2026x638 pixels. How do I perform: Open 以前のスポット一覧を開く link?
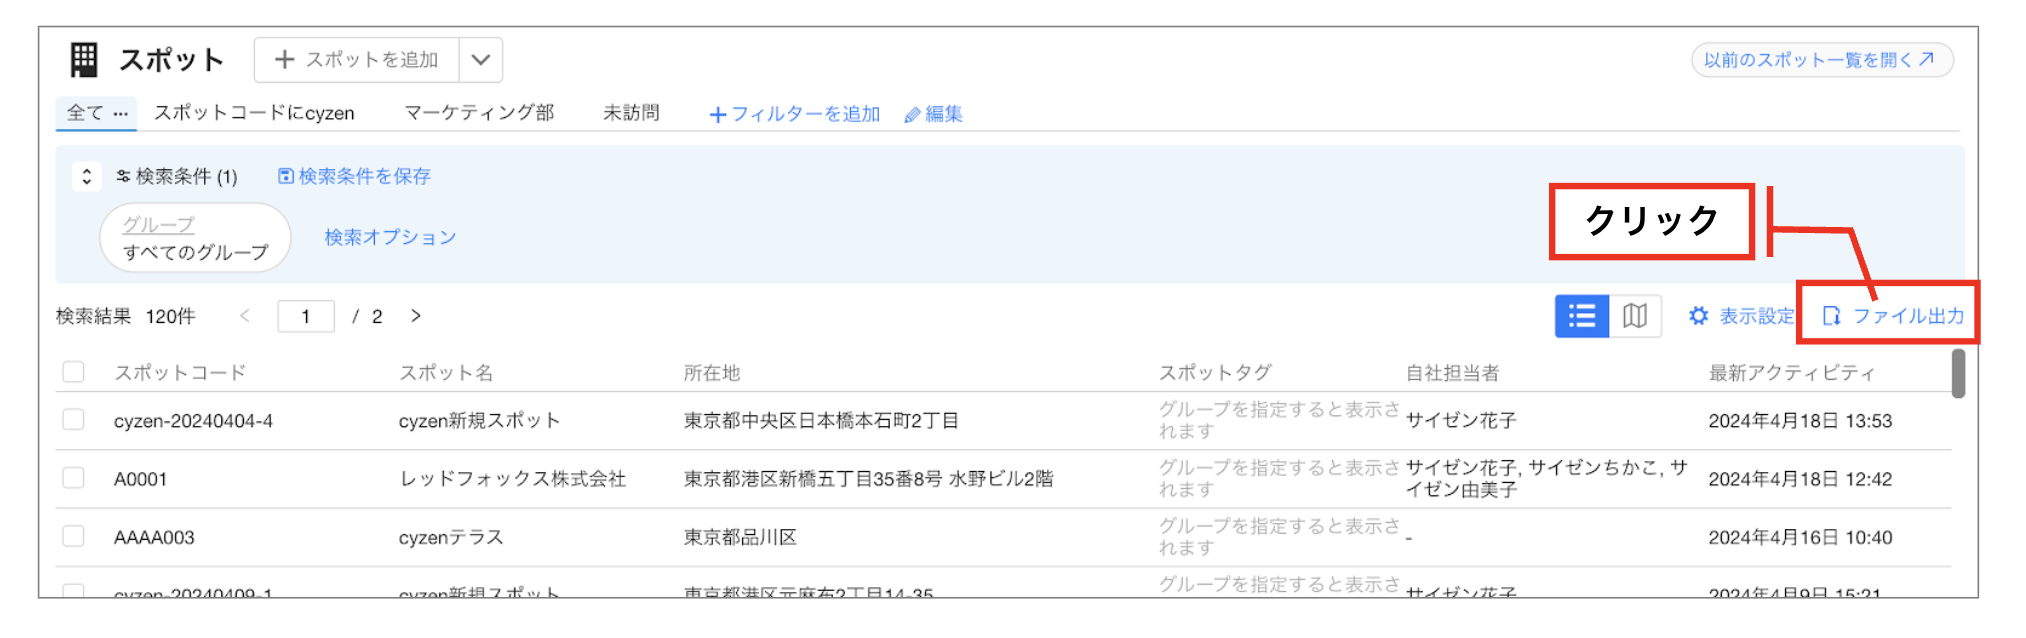[x=1821, y=60]
